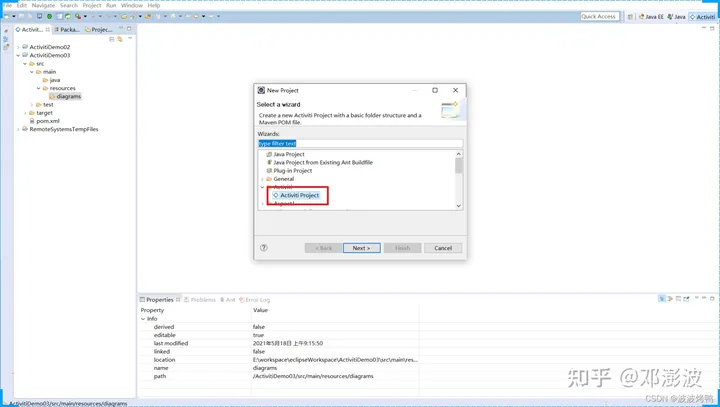Switch to the Project Explorer tab
The height and width of the screenshot is (407, 720).
[99, 29]
